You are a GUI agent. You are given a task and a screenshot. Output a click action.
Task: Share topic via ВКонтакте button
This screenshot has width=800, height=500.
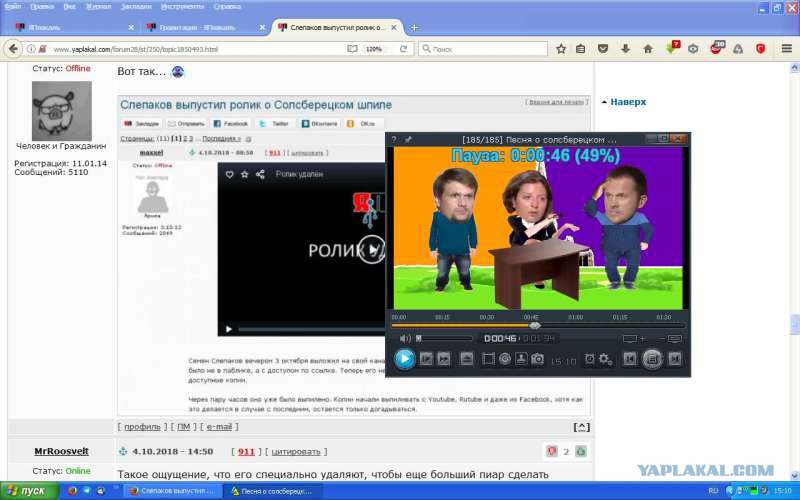click(319, 123)
